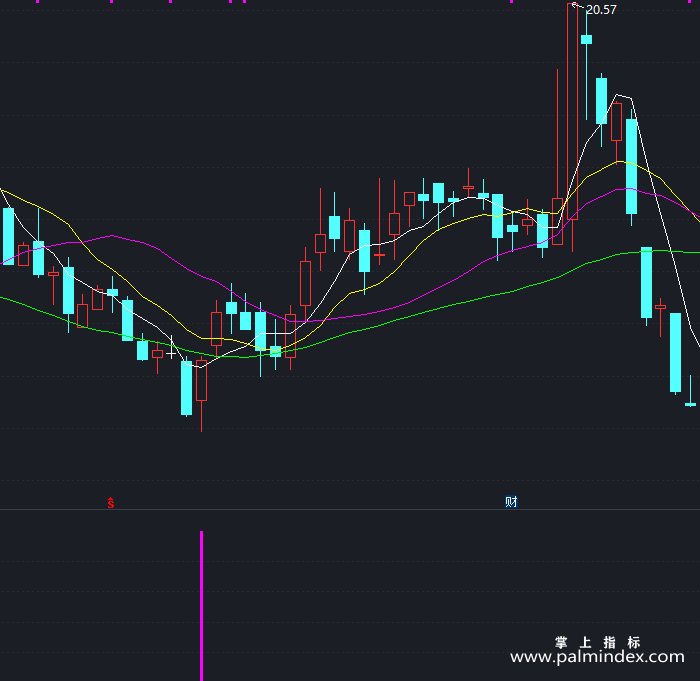The image size is (700, 681).
Task: Select the 20.57 high price label
Action: 601,10
